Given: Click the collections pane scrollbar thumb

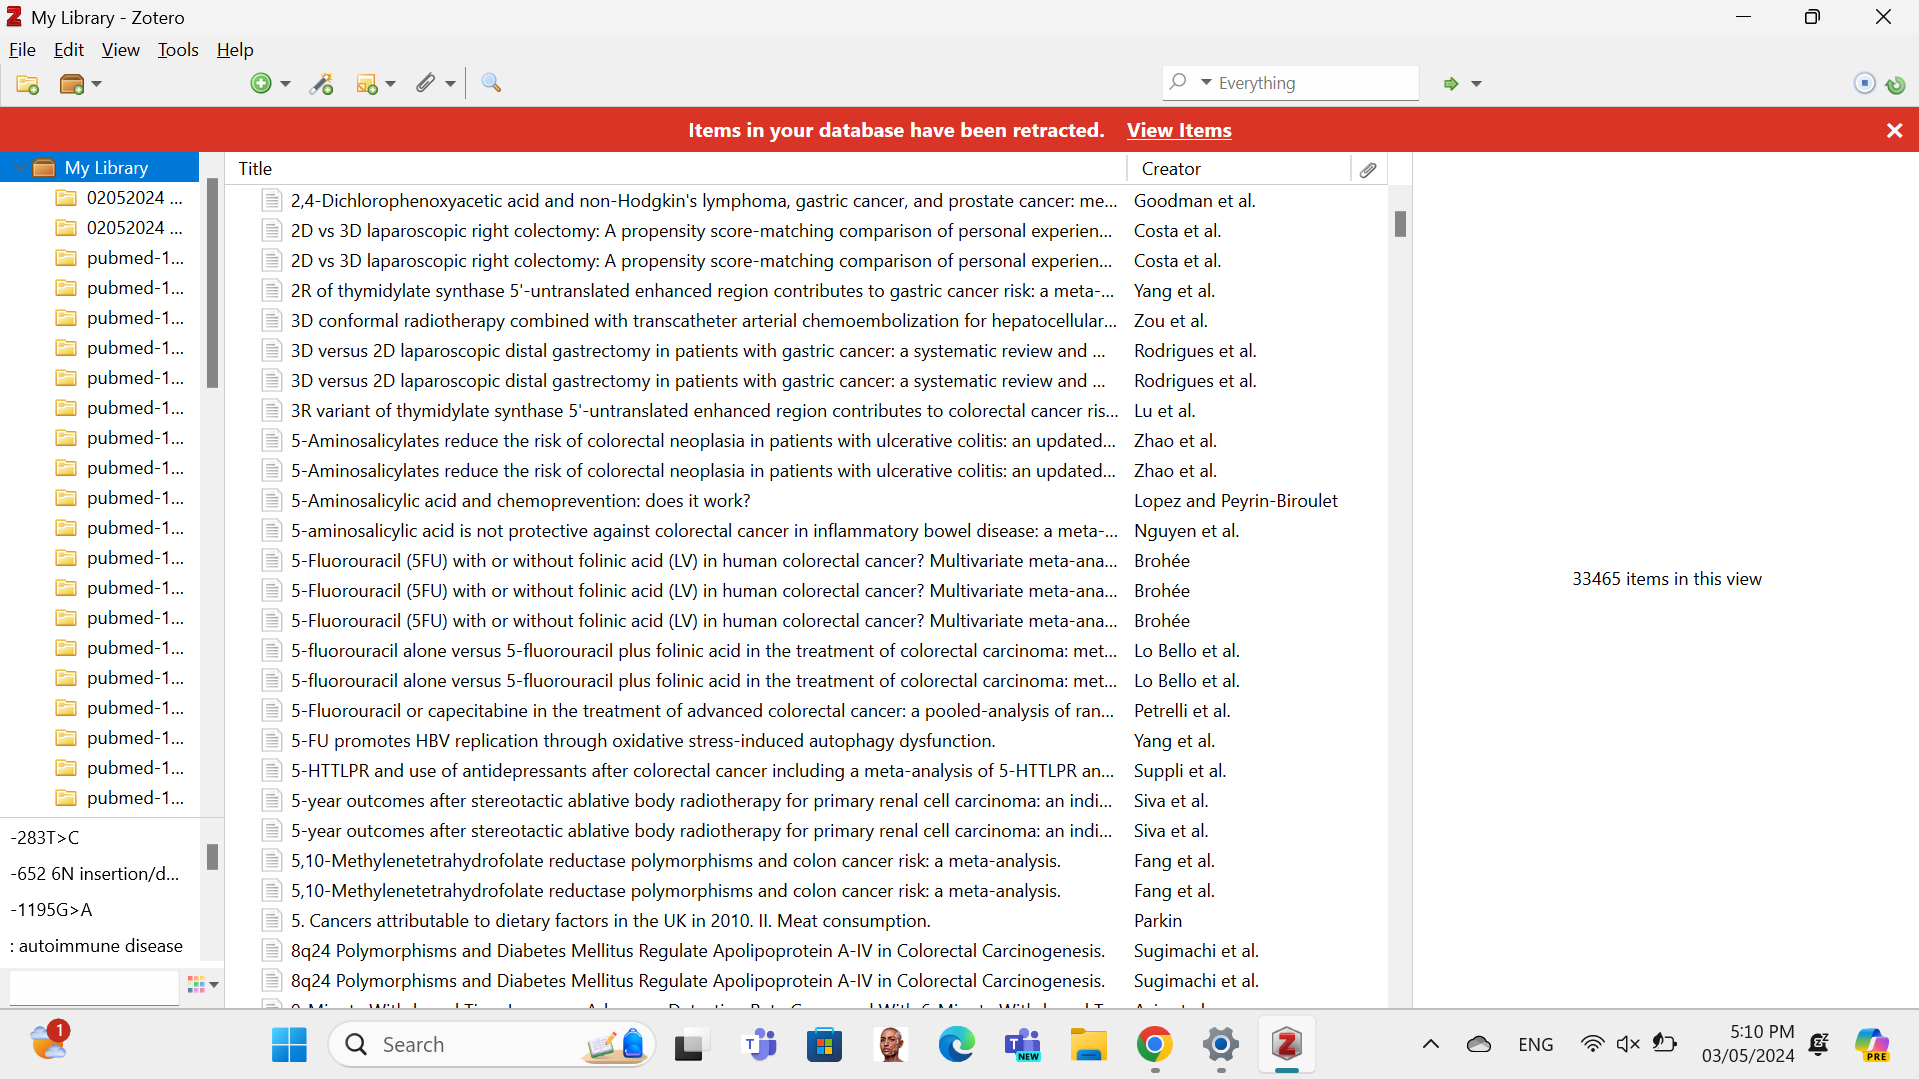Looking at the screenshot, I should pyautogui.click(x=212, y=283).
